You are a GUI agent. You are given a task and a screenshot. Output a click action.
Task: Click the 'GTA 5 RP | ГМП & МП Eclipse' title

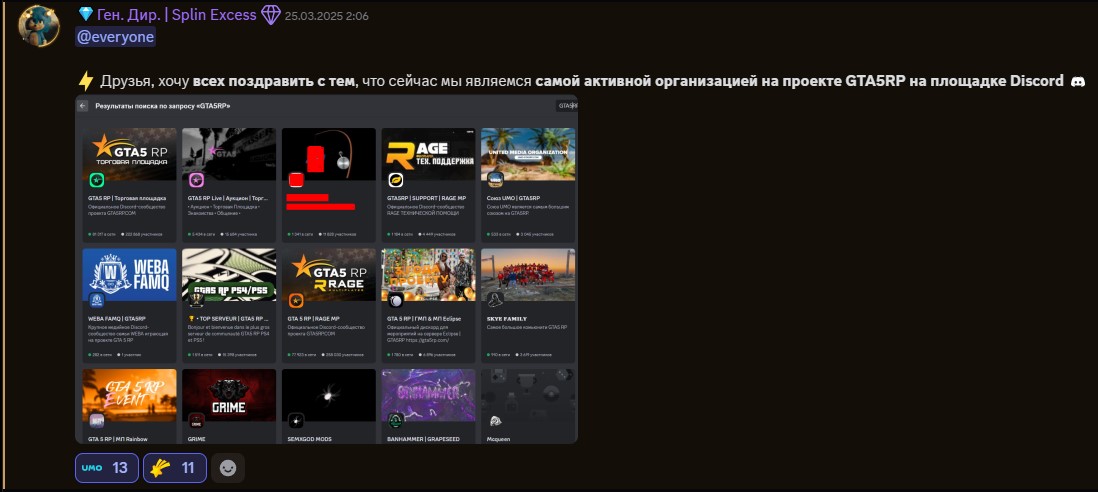coord(424,319)
